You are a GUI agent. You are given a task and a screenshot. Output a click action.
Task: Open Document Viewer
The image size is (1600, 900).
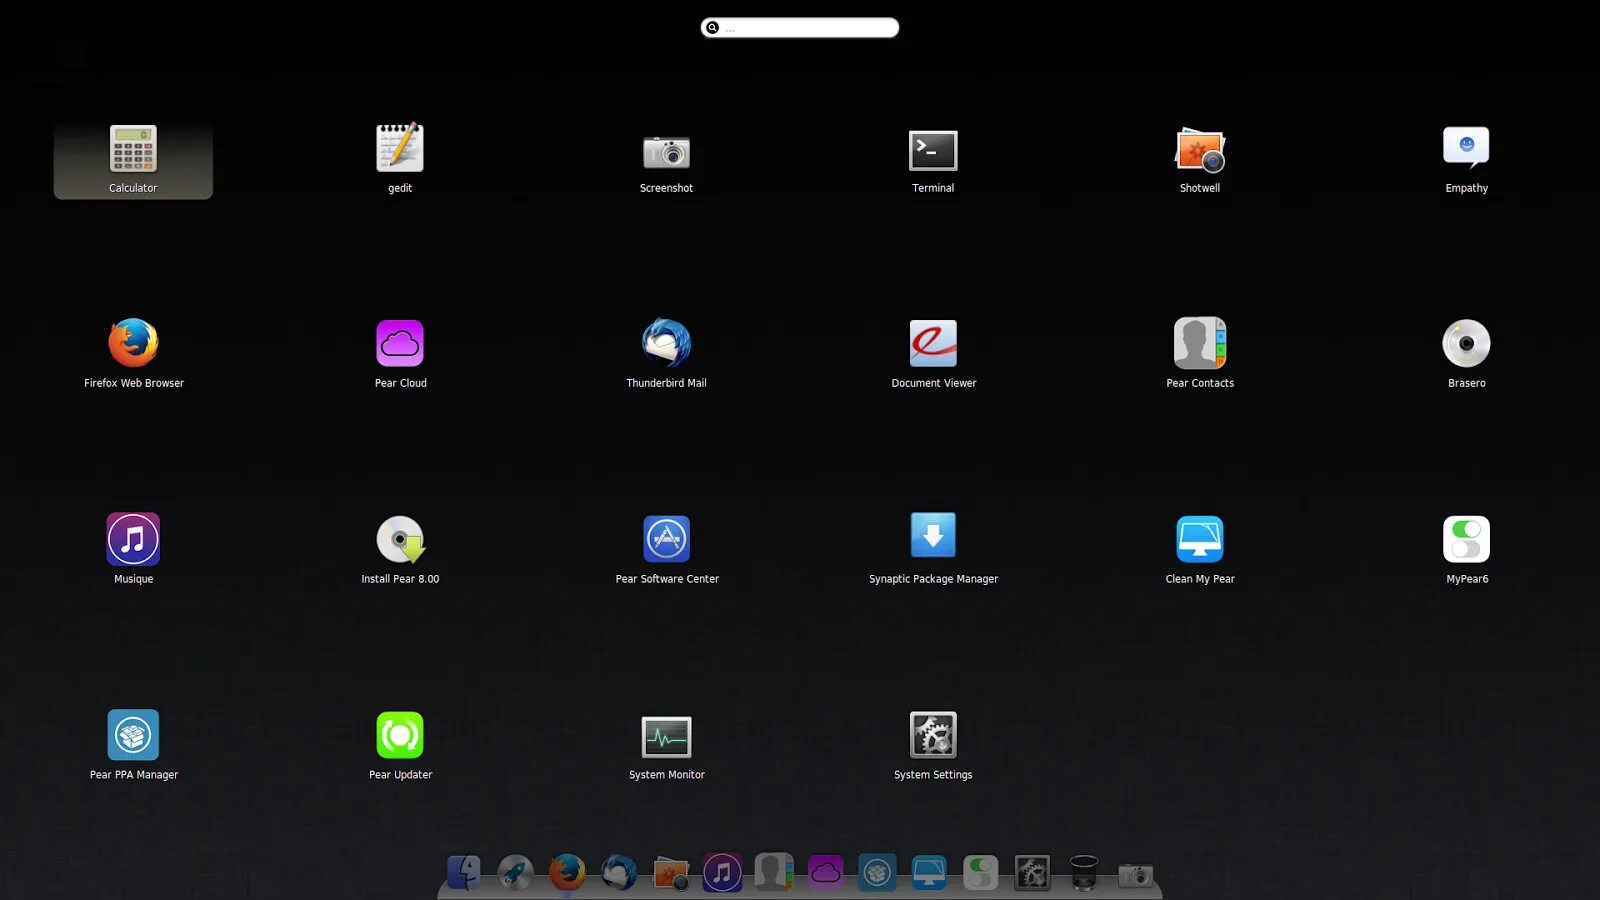[933, 353]
